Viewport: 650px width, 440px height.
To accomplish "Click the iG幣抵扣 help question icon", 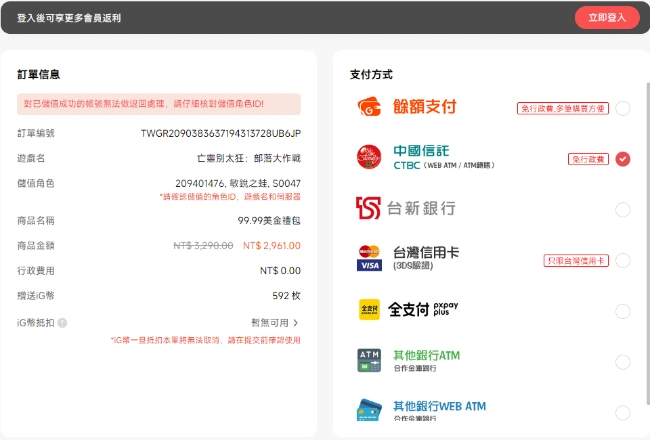I will pyautogui.click(x=62, y=323).
